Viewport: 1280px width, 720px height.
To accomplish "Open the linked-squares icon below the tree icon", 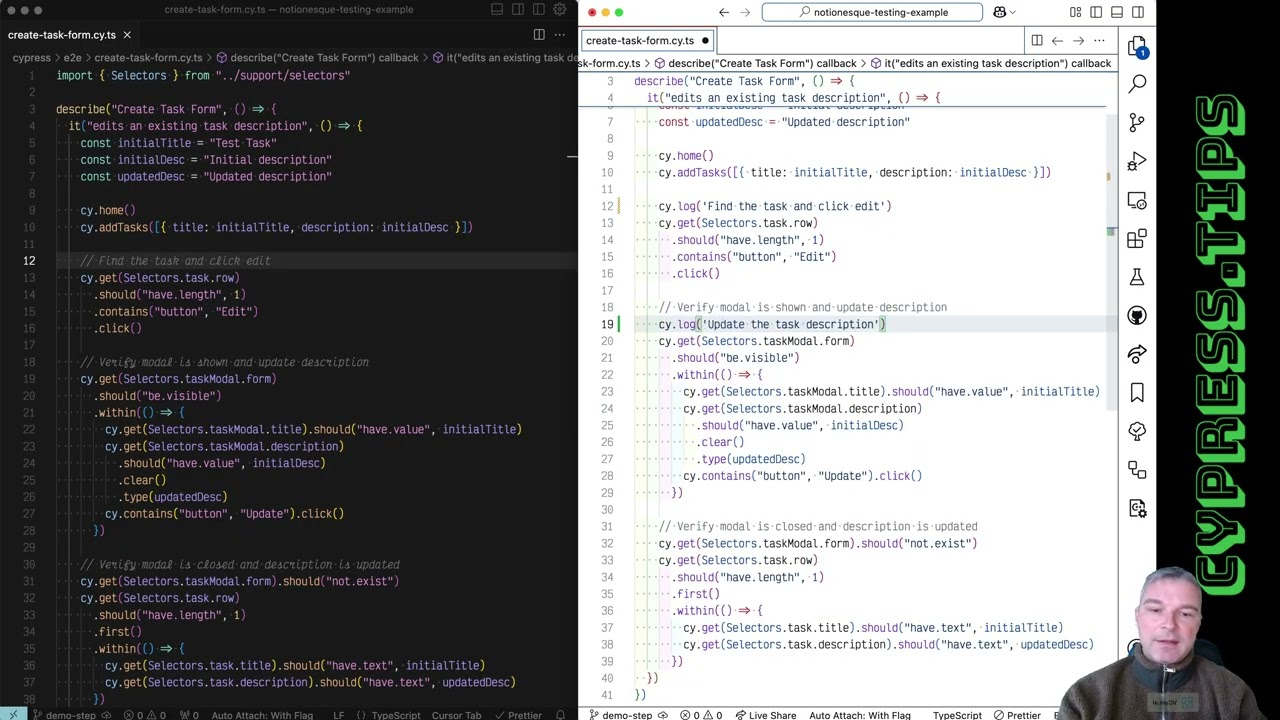I will click(1137, 470).
